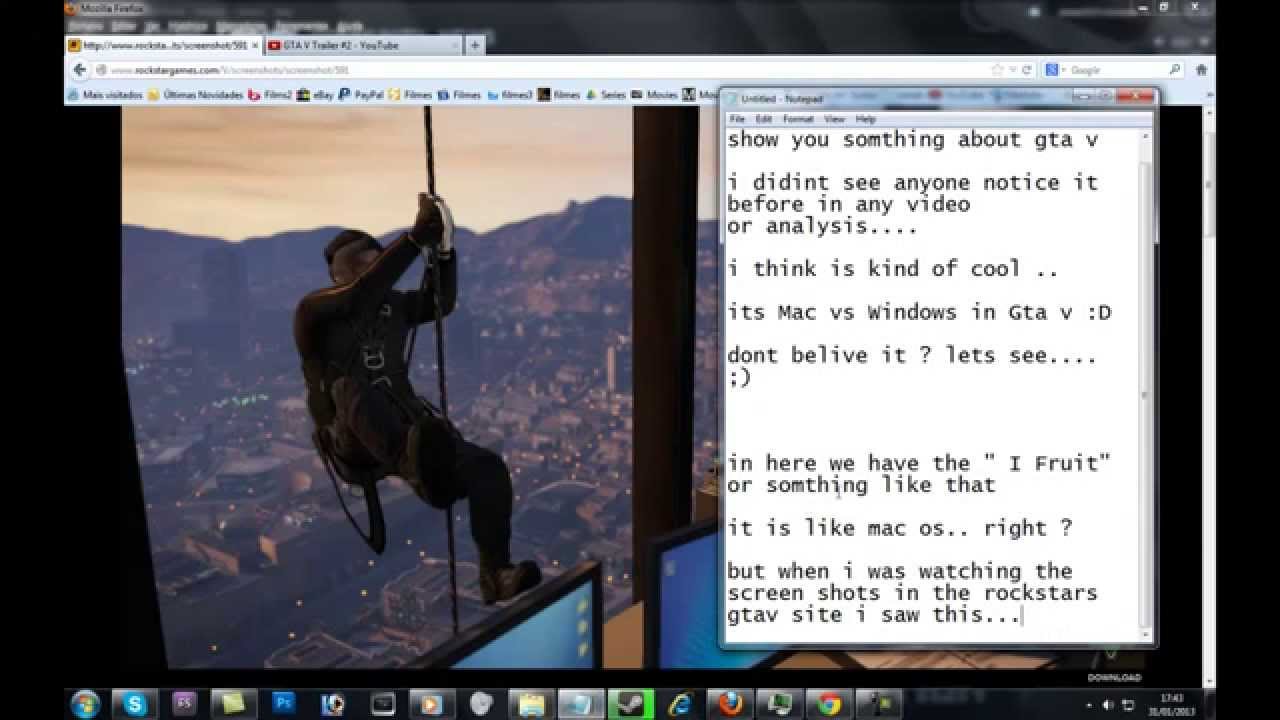Image resolution: width=1280 pixels, height=720 pixels.
Task: Click the Notepad title bar icon
Action: [732, 98]
